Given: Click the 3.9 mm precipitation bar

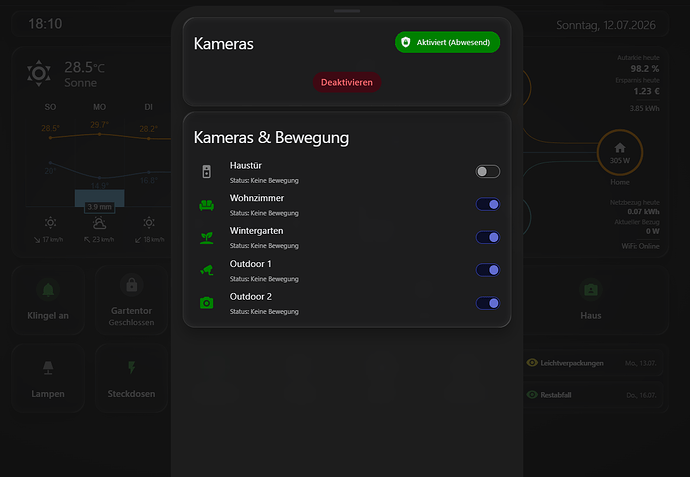Looking at the screenshot, I should (x=99, y=198).
